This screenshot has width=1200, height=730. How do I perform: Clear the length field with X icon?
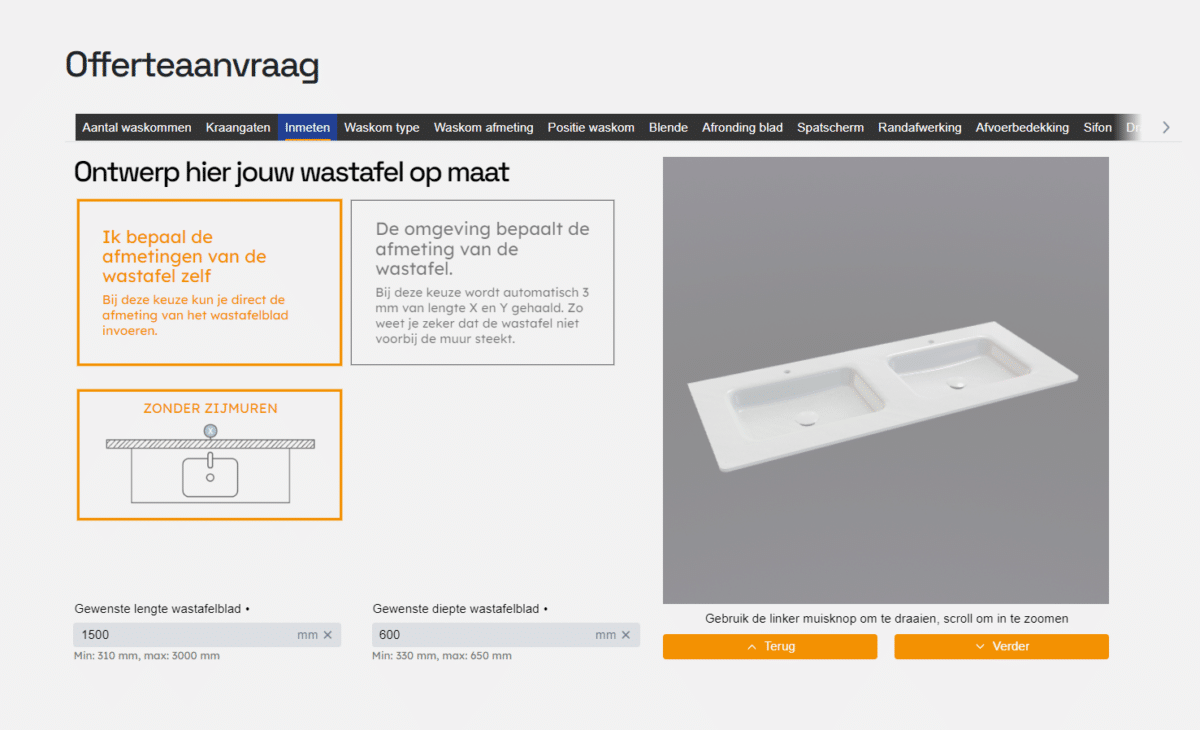tap(327, 635)
